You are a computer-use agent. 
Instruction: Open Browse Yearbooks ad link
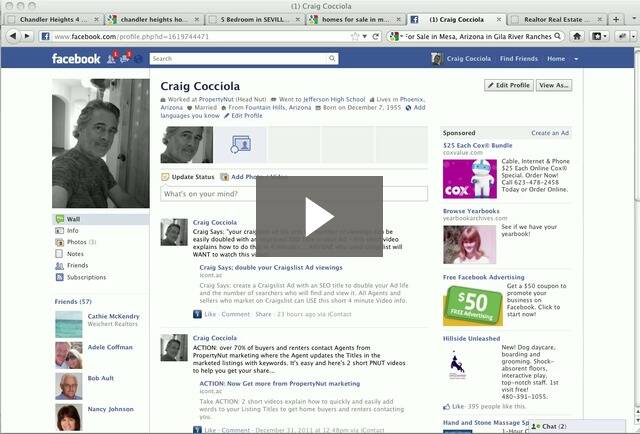471,211
